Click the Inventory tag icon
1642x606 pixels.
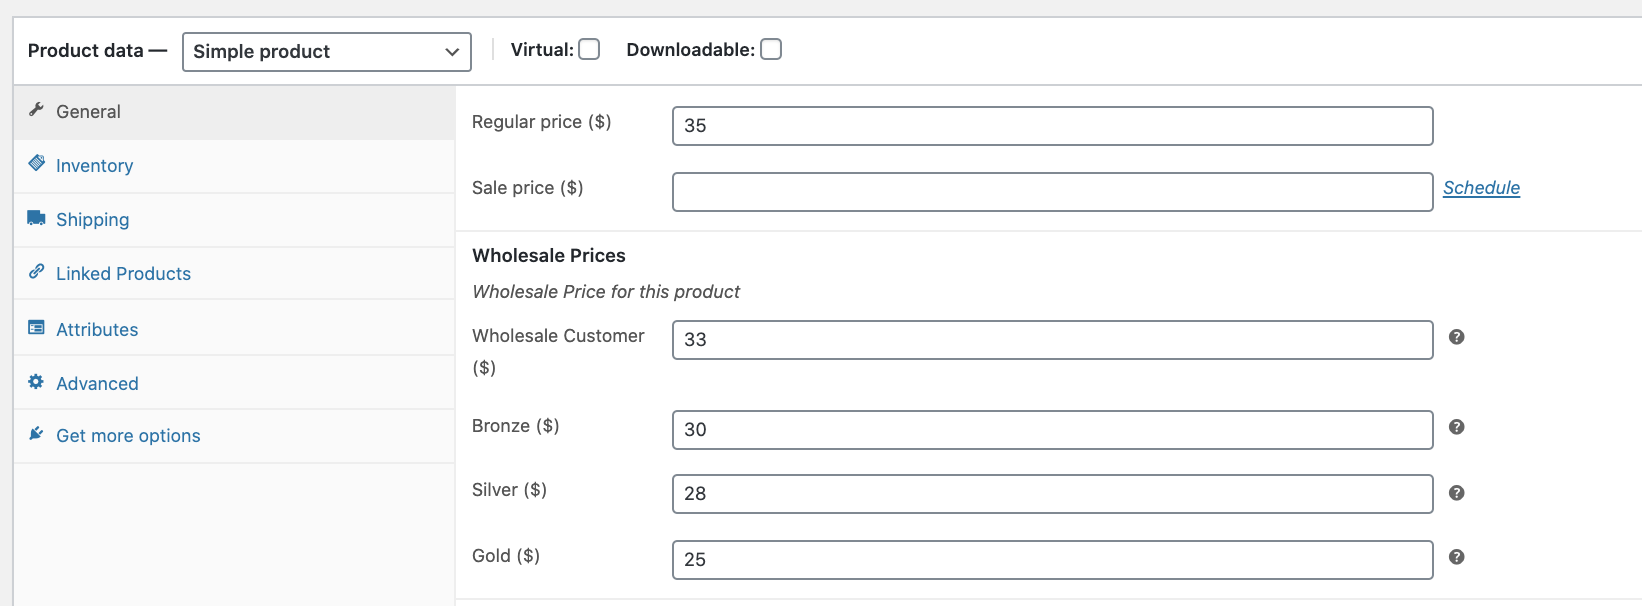(36, 163)
